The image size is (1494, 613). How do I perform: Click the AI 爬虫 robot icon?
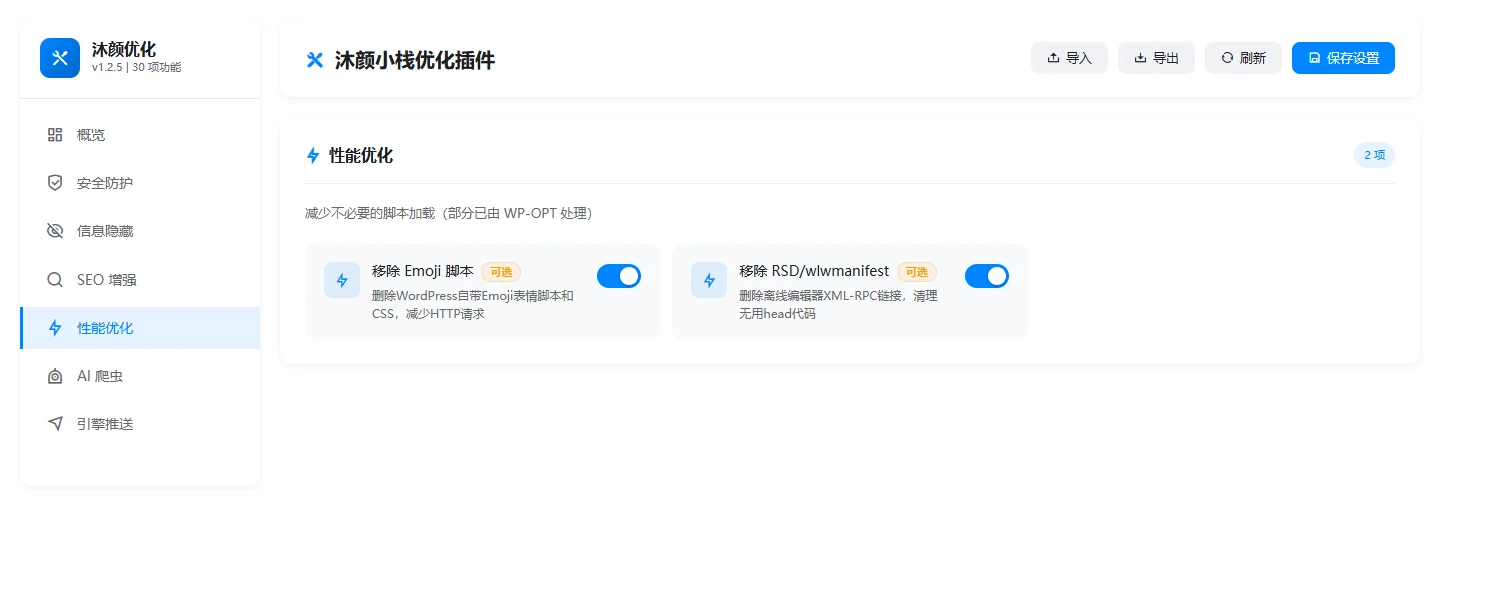pyautogui.click(x=55, y=376)
